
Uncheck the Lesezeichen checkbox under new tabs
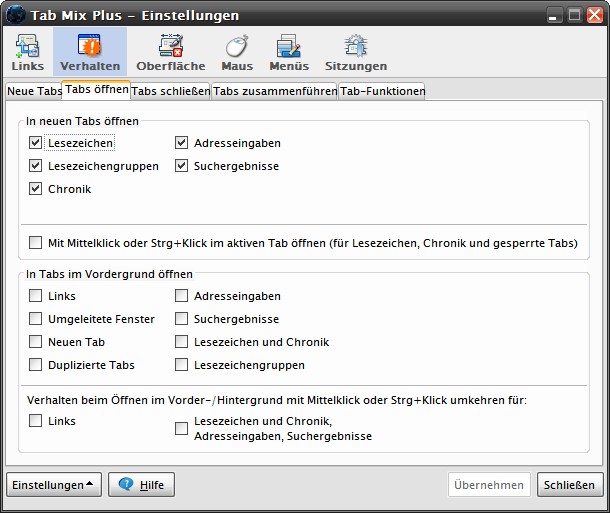tap(35, 143)
